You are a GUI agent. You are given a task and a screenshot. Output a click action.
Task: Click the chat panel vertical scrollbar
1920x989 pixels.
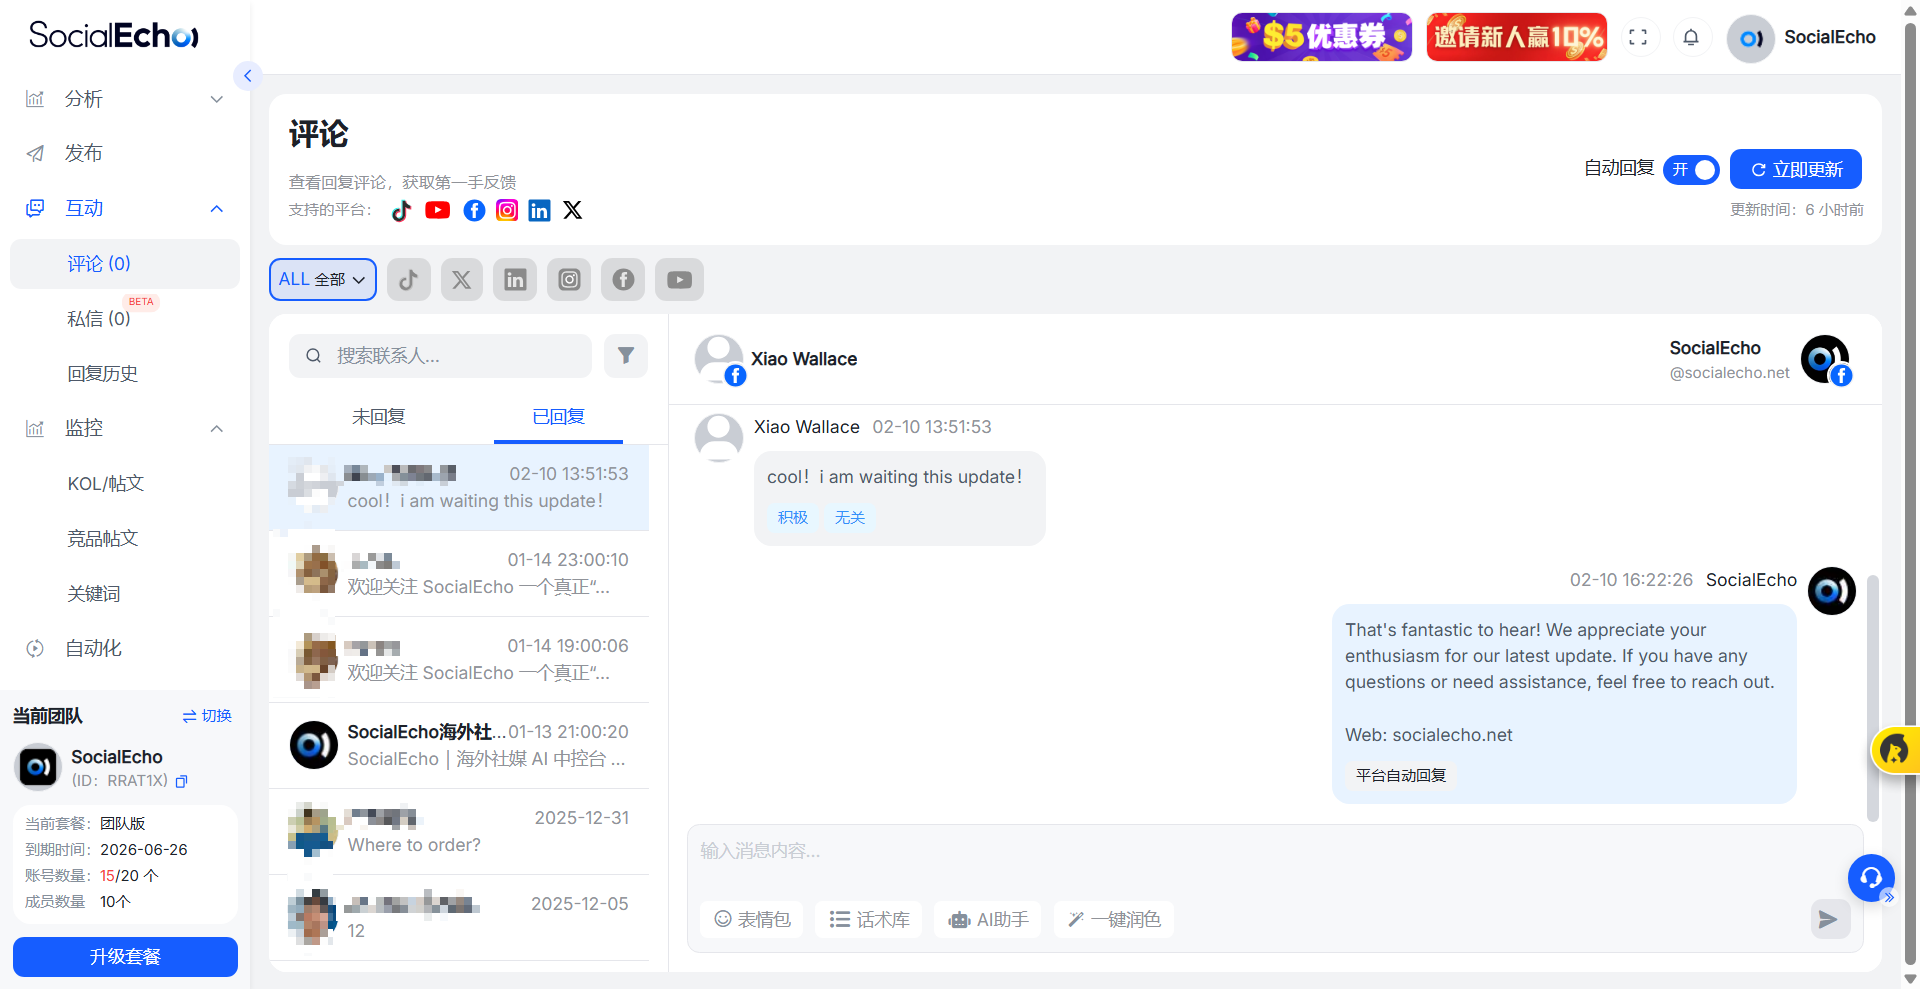point(1873,700)
